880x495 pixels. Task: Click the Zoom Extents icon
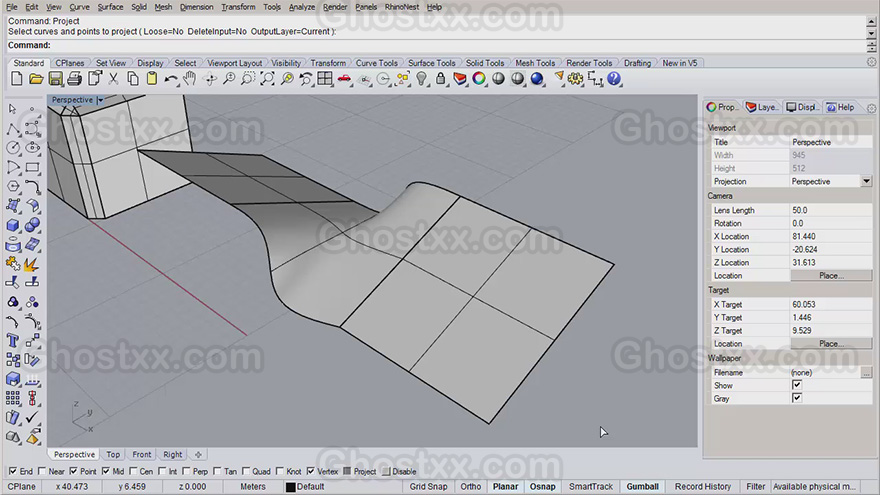tap(267, 79)
